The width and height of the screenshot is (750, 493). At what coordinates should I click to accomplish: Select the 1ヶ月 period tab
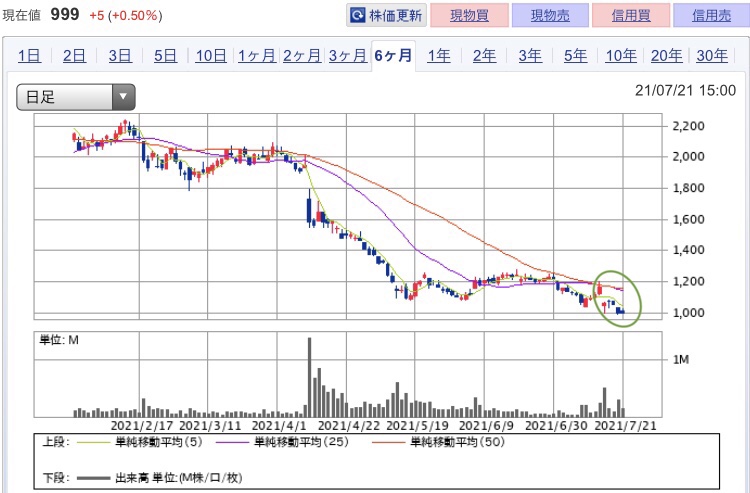[x=256, y=56]
